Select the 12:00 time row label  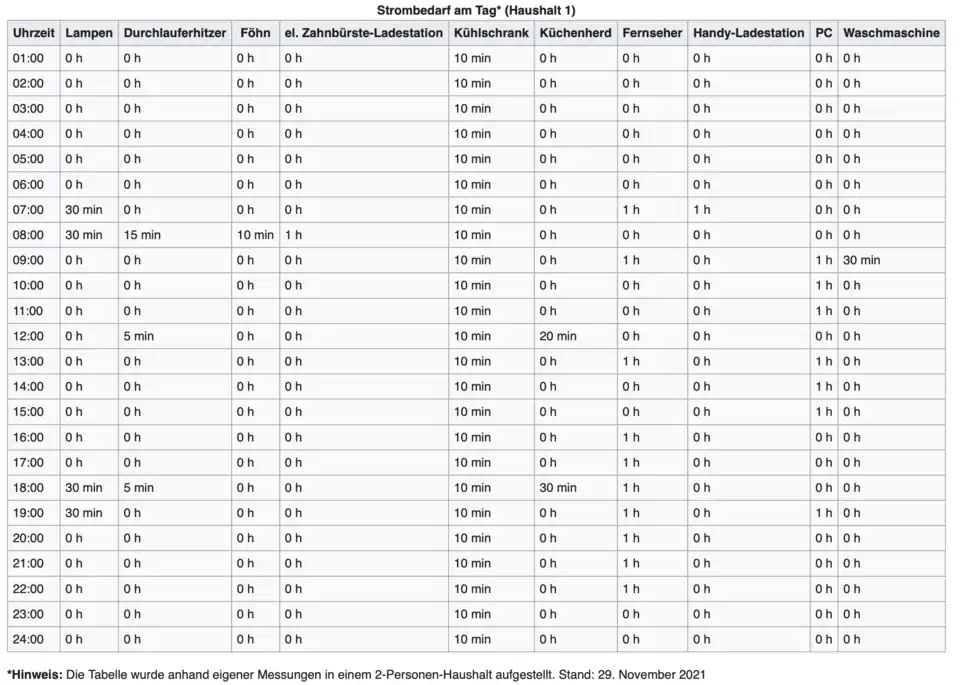point(28,336)
